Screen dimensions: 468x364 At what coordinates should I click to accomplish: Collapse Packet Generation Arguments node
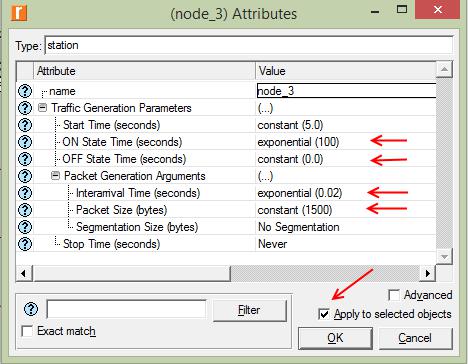(x=55, y=176)
